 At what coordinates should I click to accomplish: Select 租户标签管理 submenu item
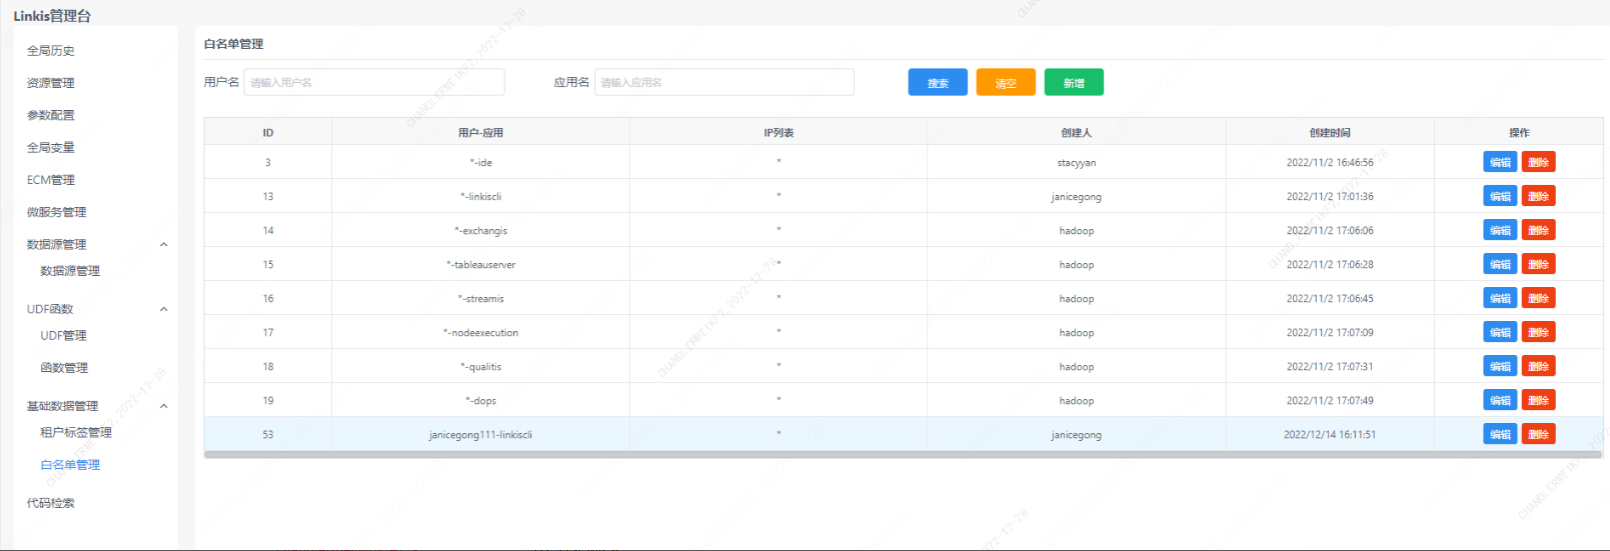coord(76,433)
